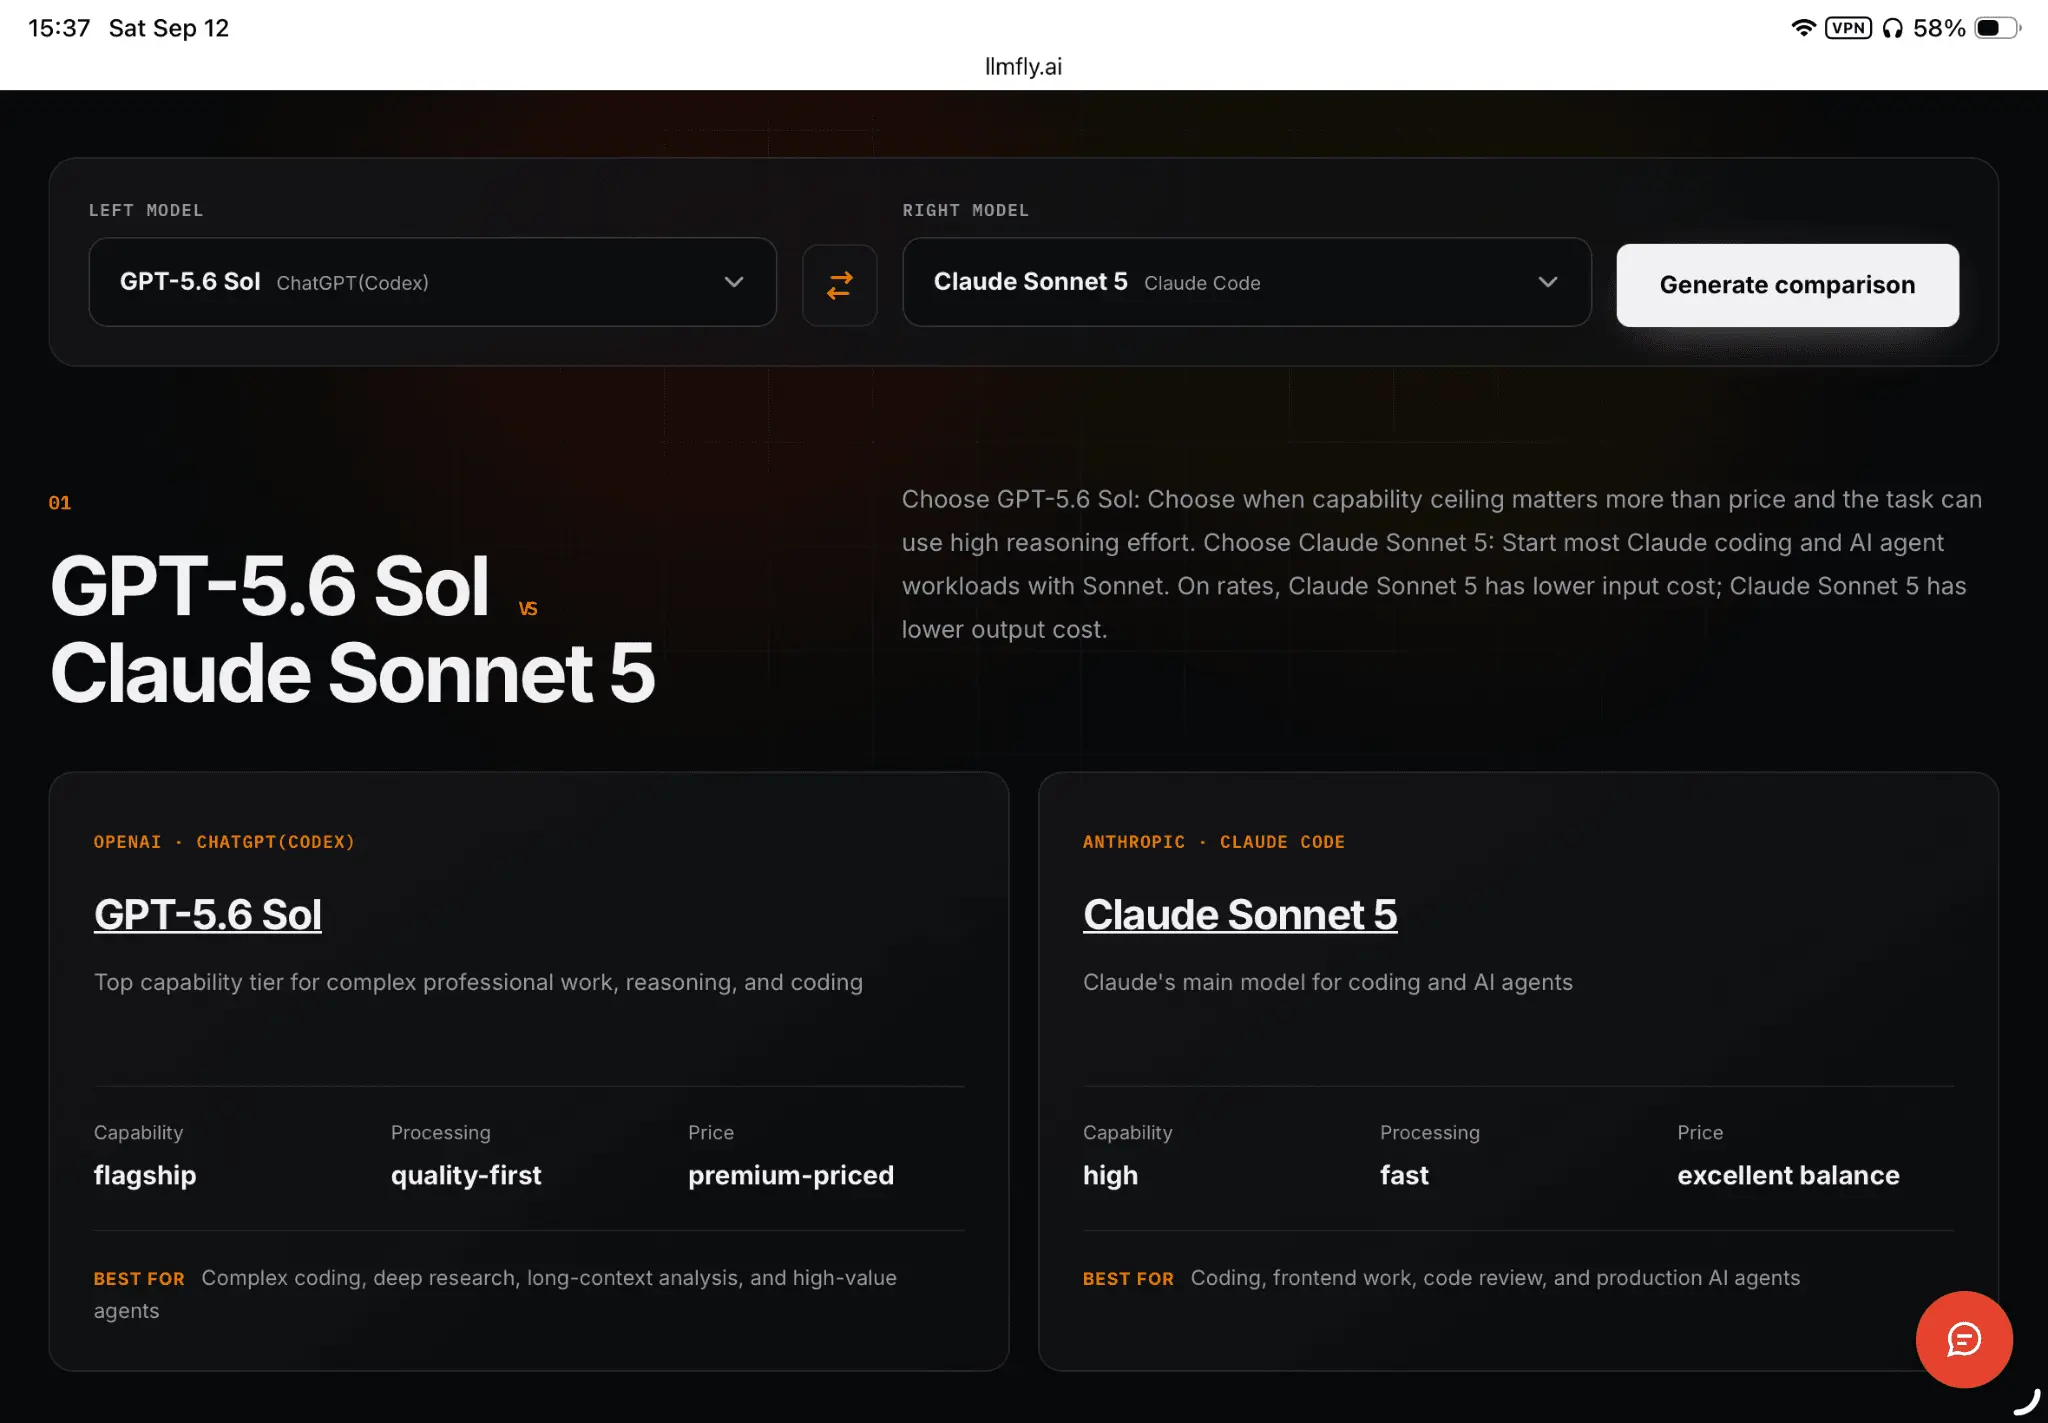Tap the Wi-Fi status icon
This screenshot has width=2048, height=1423.
pyautogui.click(x=1803, y=28)
